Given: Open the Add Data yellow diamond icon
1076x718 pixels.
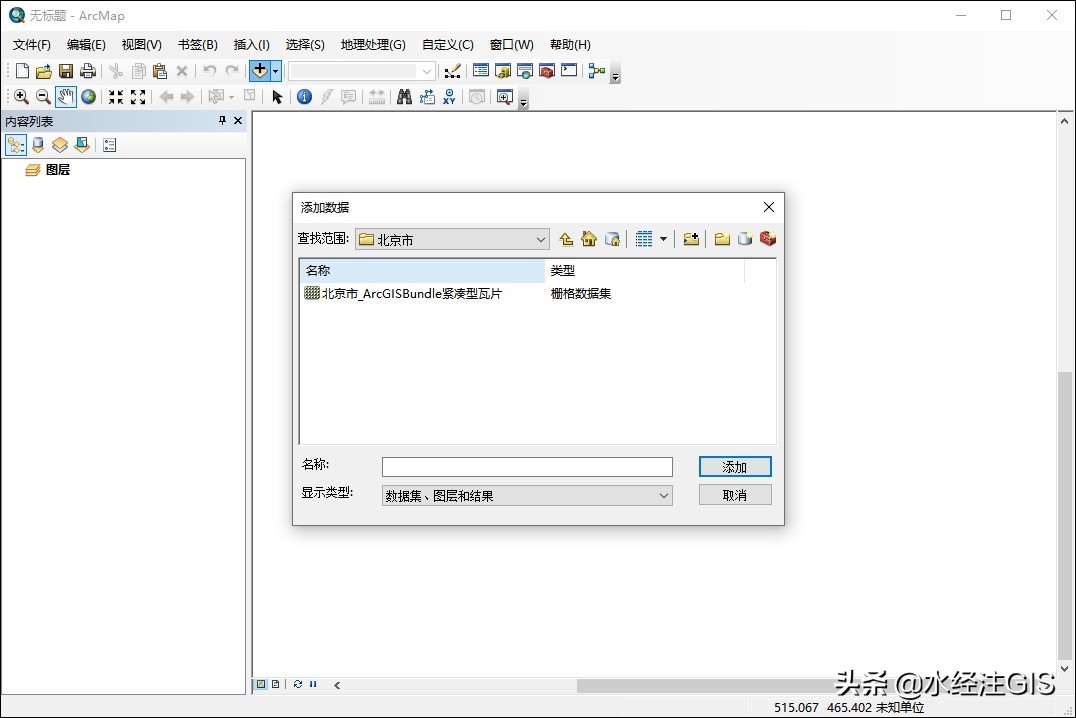Looking at the screenshot, I should [x=257, y=70].
